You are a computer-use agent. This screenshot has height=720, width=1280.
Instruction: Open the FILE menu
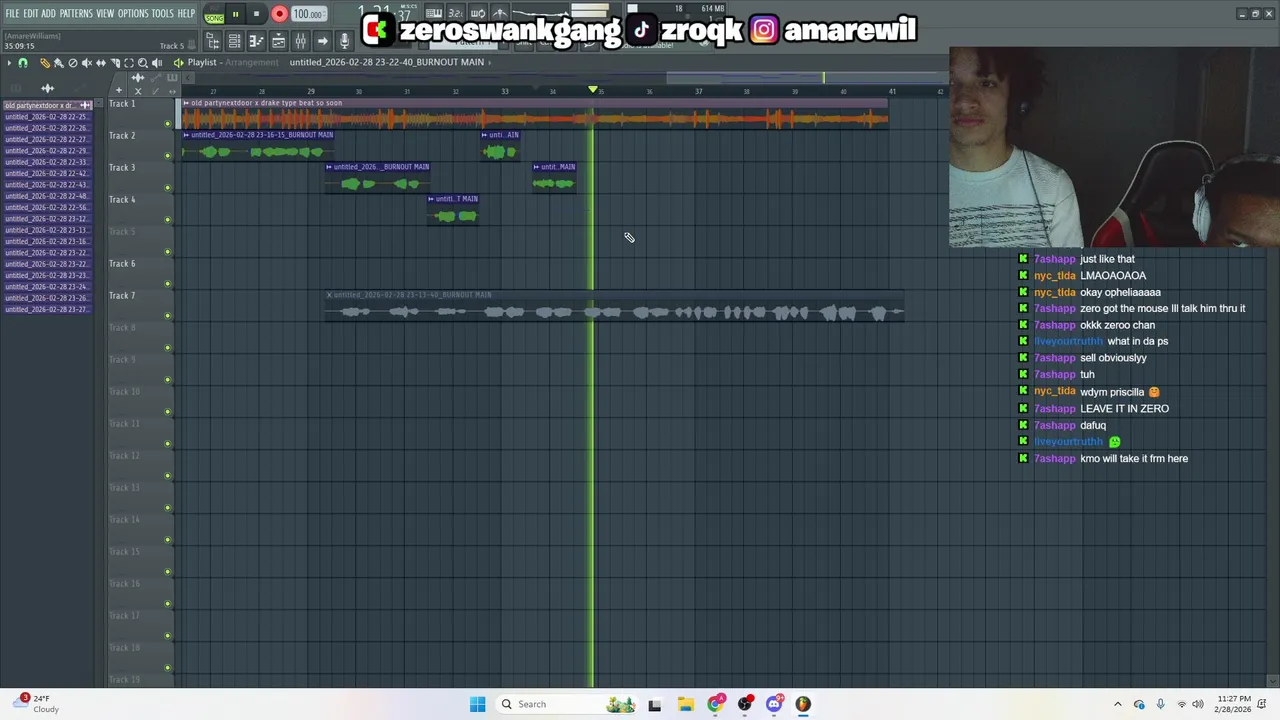[x=12, y=14]
